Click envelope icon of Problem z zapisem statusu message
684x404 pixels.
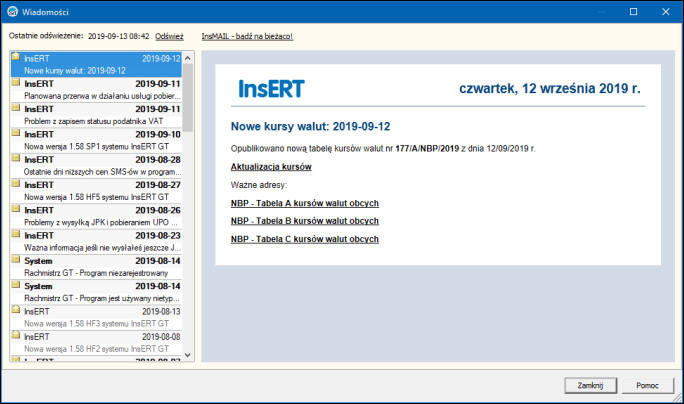tap(16, 107)
